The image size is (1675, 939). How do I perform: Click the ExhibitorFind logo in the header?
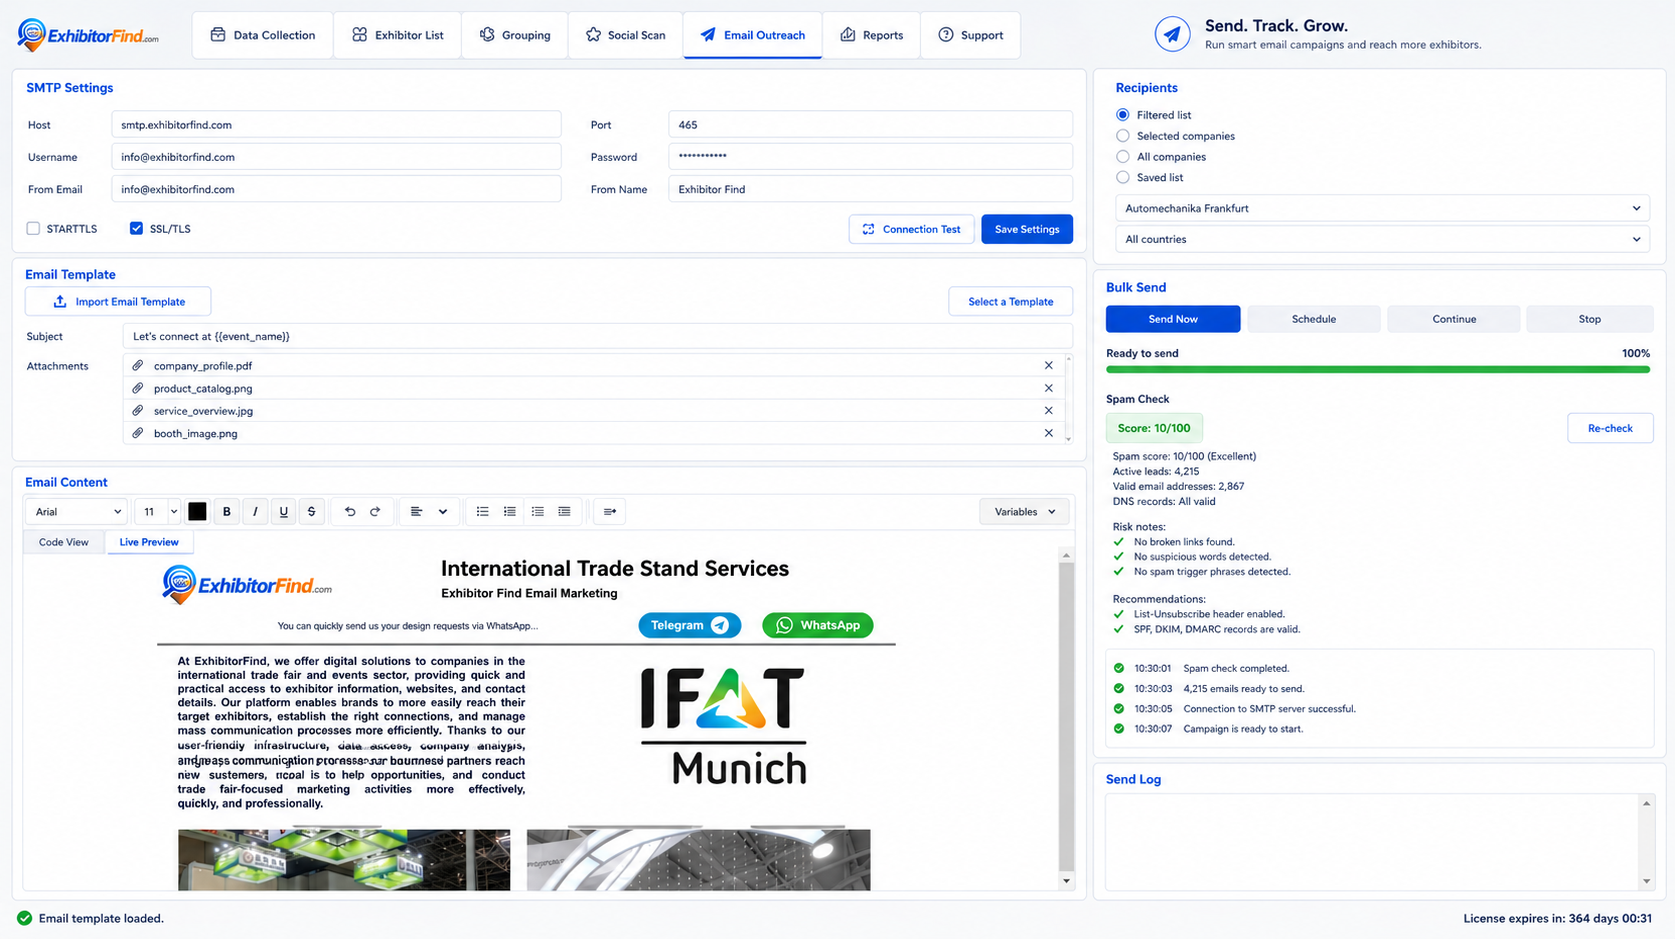[x=88, y=35]
